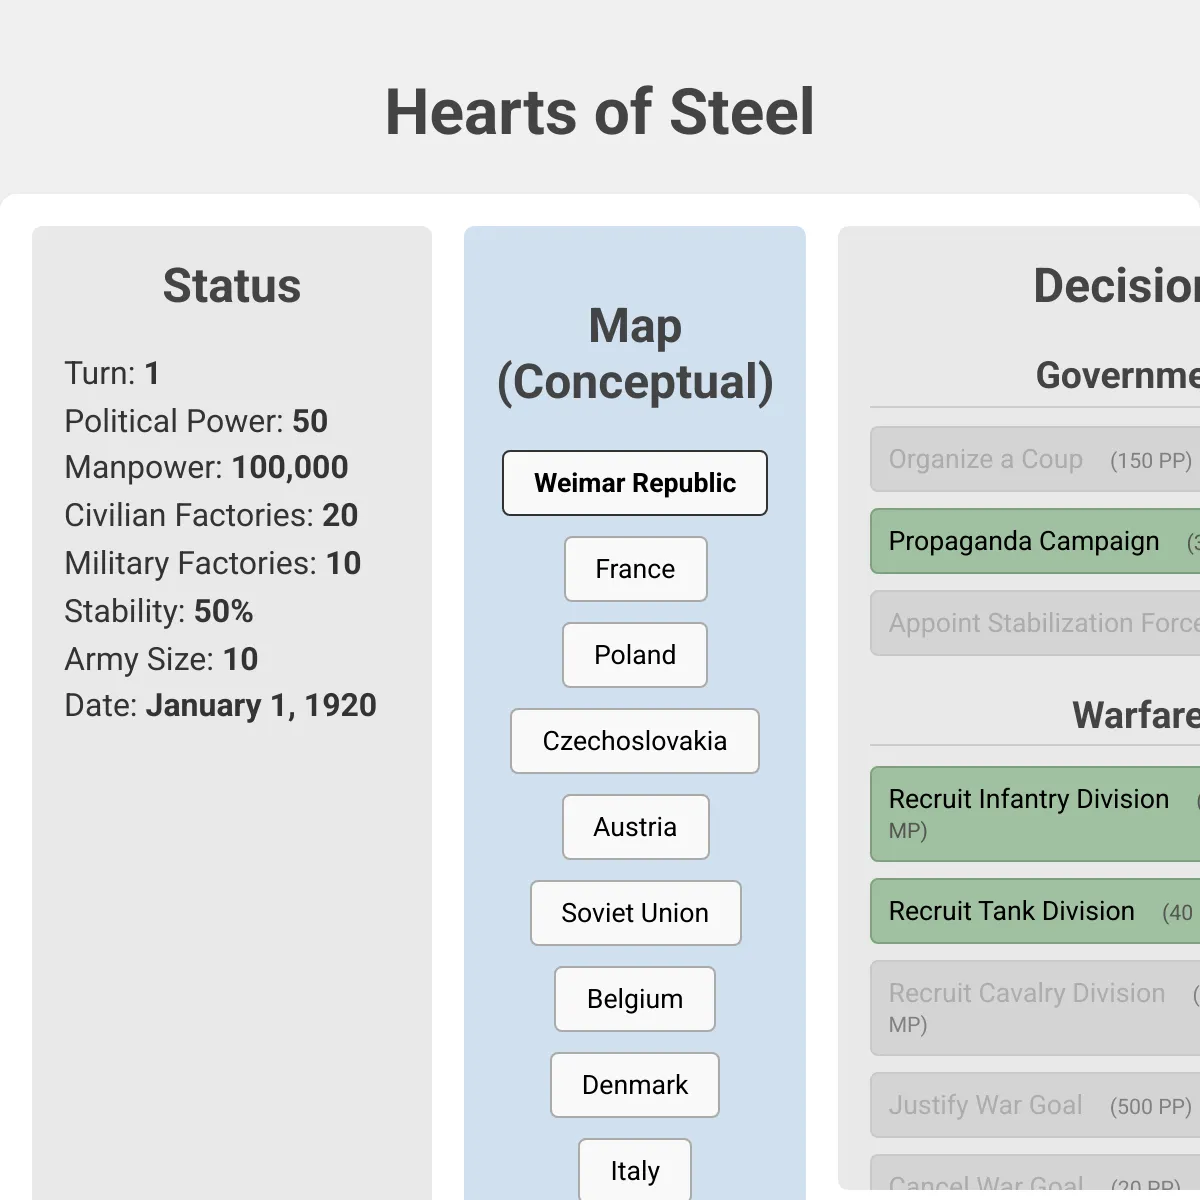Select the Justify War Goal decision
The height and width of the screenshot is (1200, 1200).
[x=1035, y=1105]
